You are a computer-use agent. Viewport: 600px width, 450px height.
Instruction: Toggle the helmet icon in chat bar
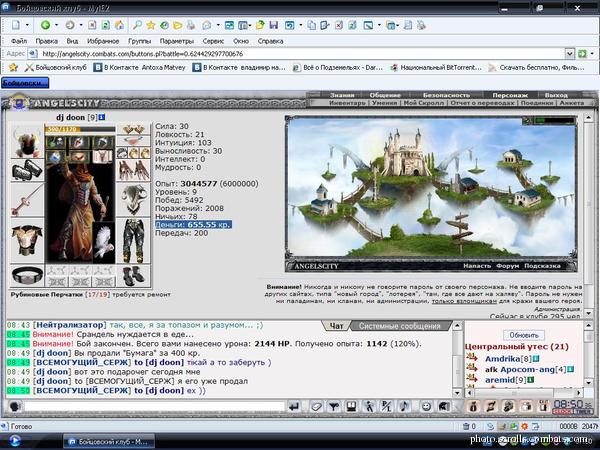pos(444,406)
